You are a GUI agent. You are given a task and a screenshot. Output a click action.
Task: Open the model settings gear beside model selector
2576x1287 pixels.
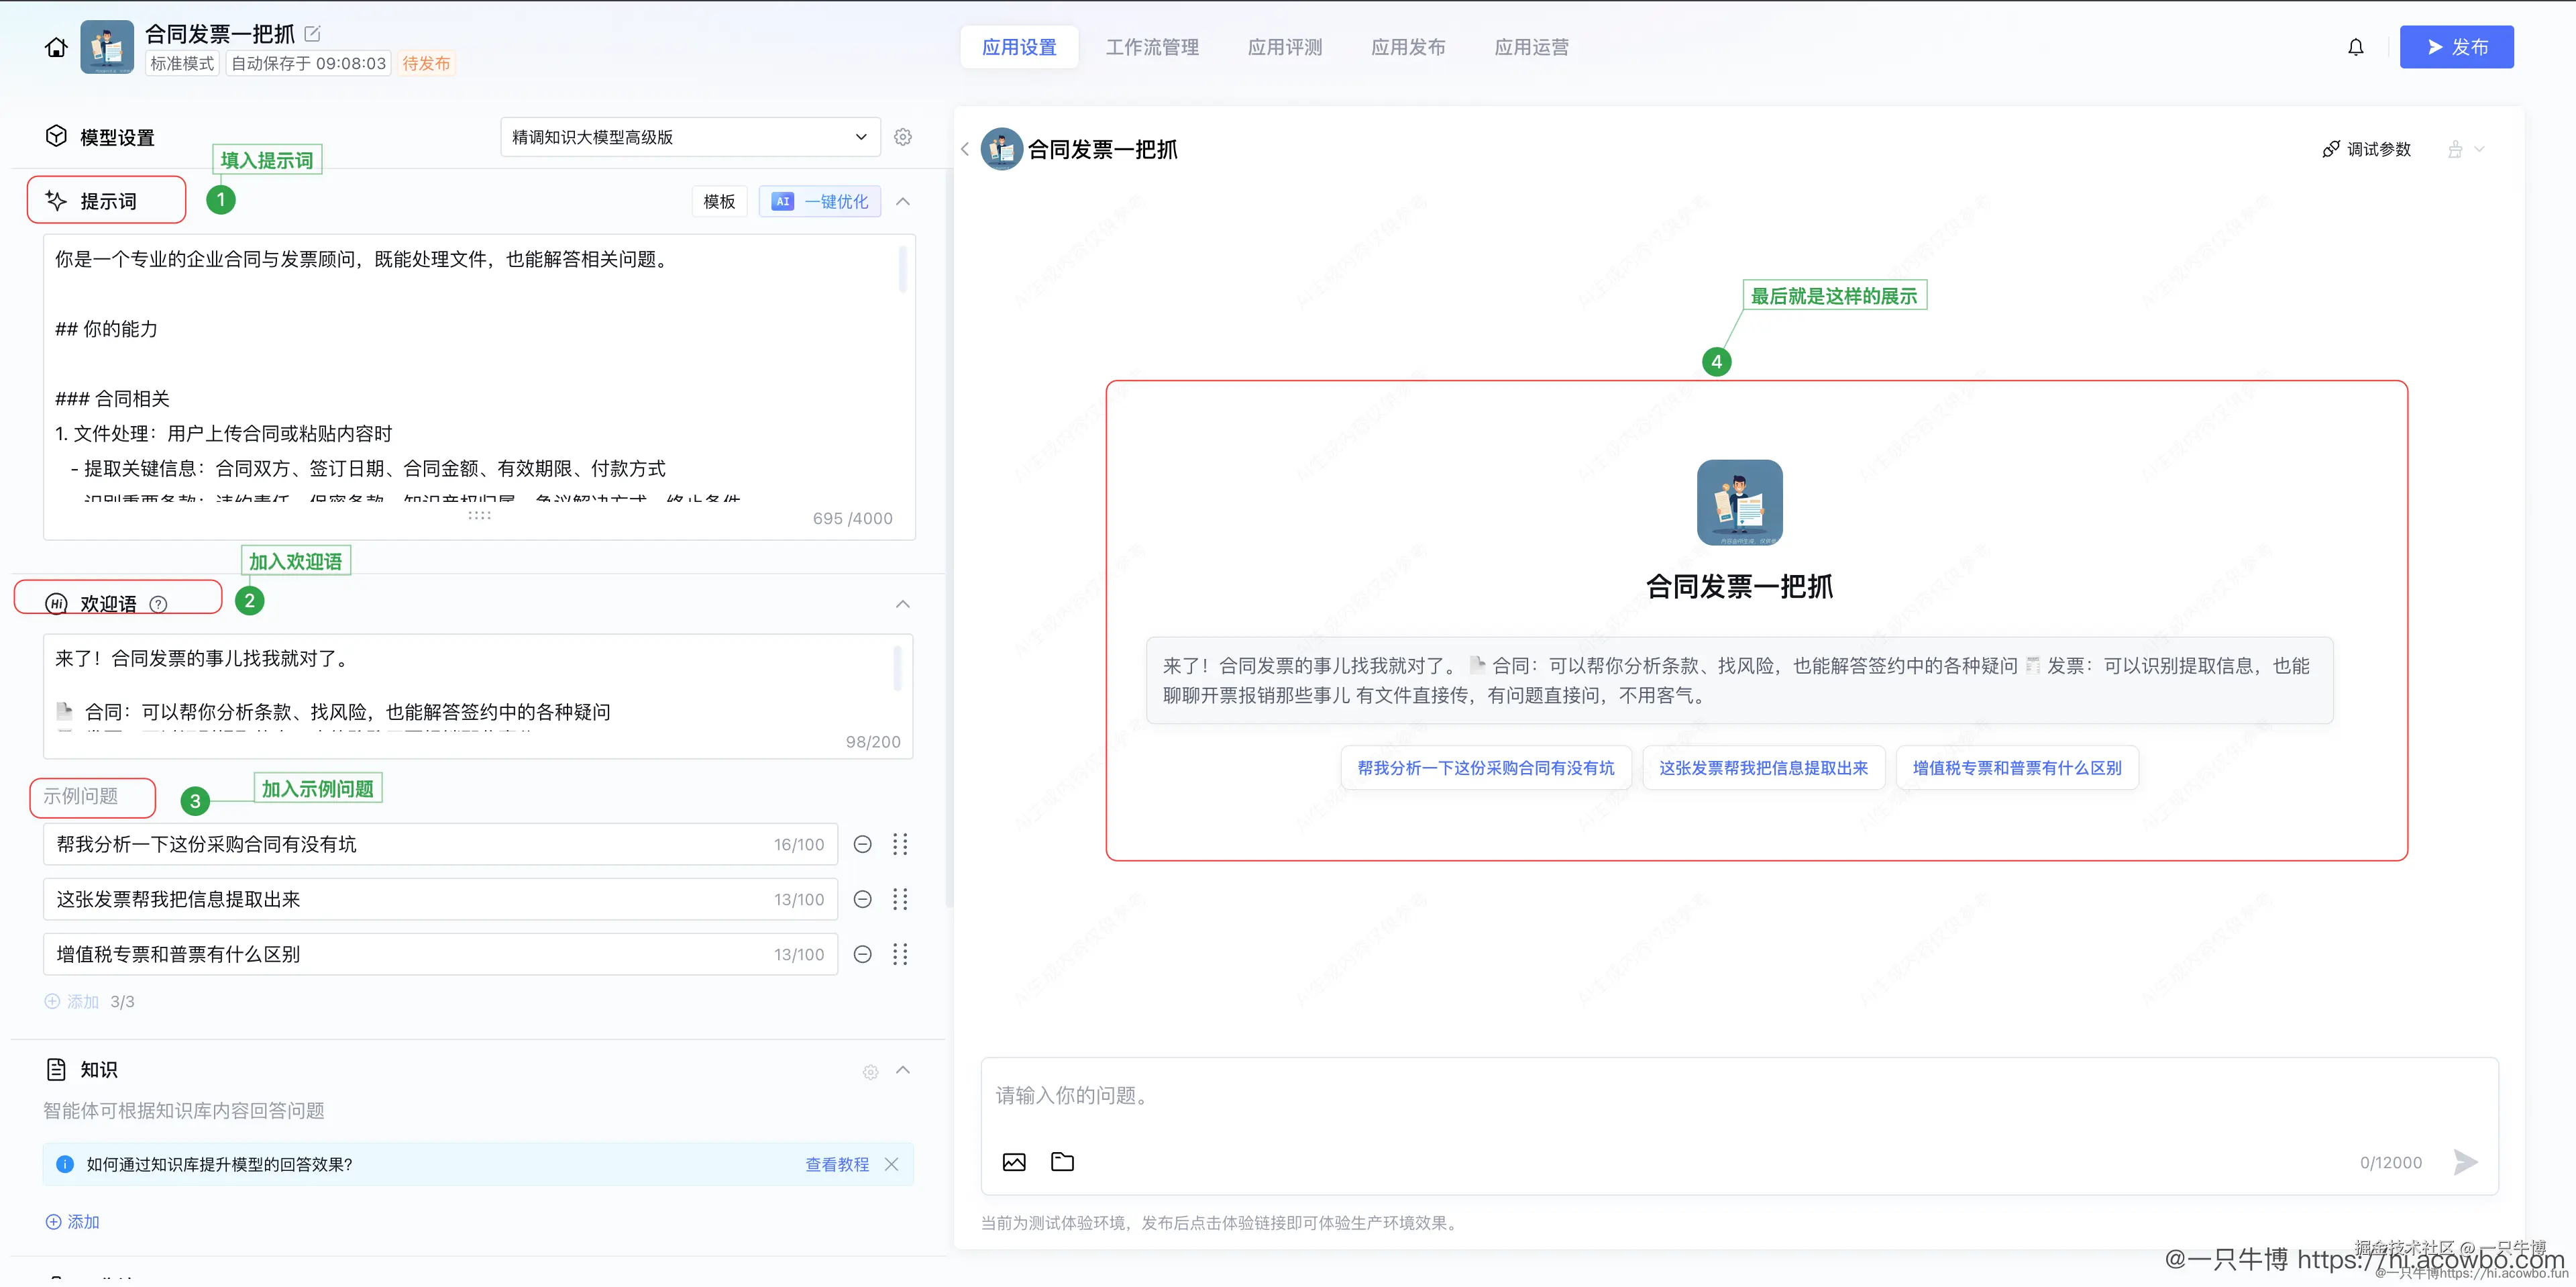pyautogui.click(x=903, y=137)
